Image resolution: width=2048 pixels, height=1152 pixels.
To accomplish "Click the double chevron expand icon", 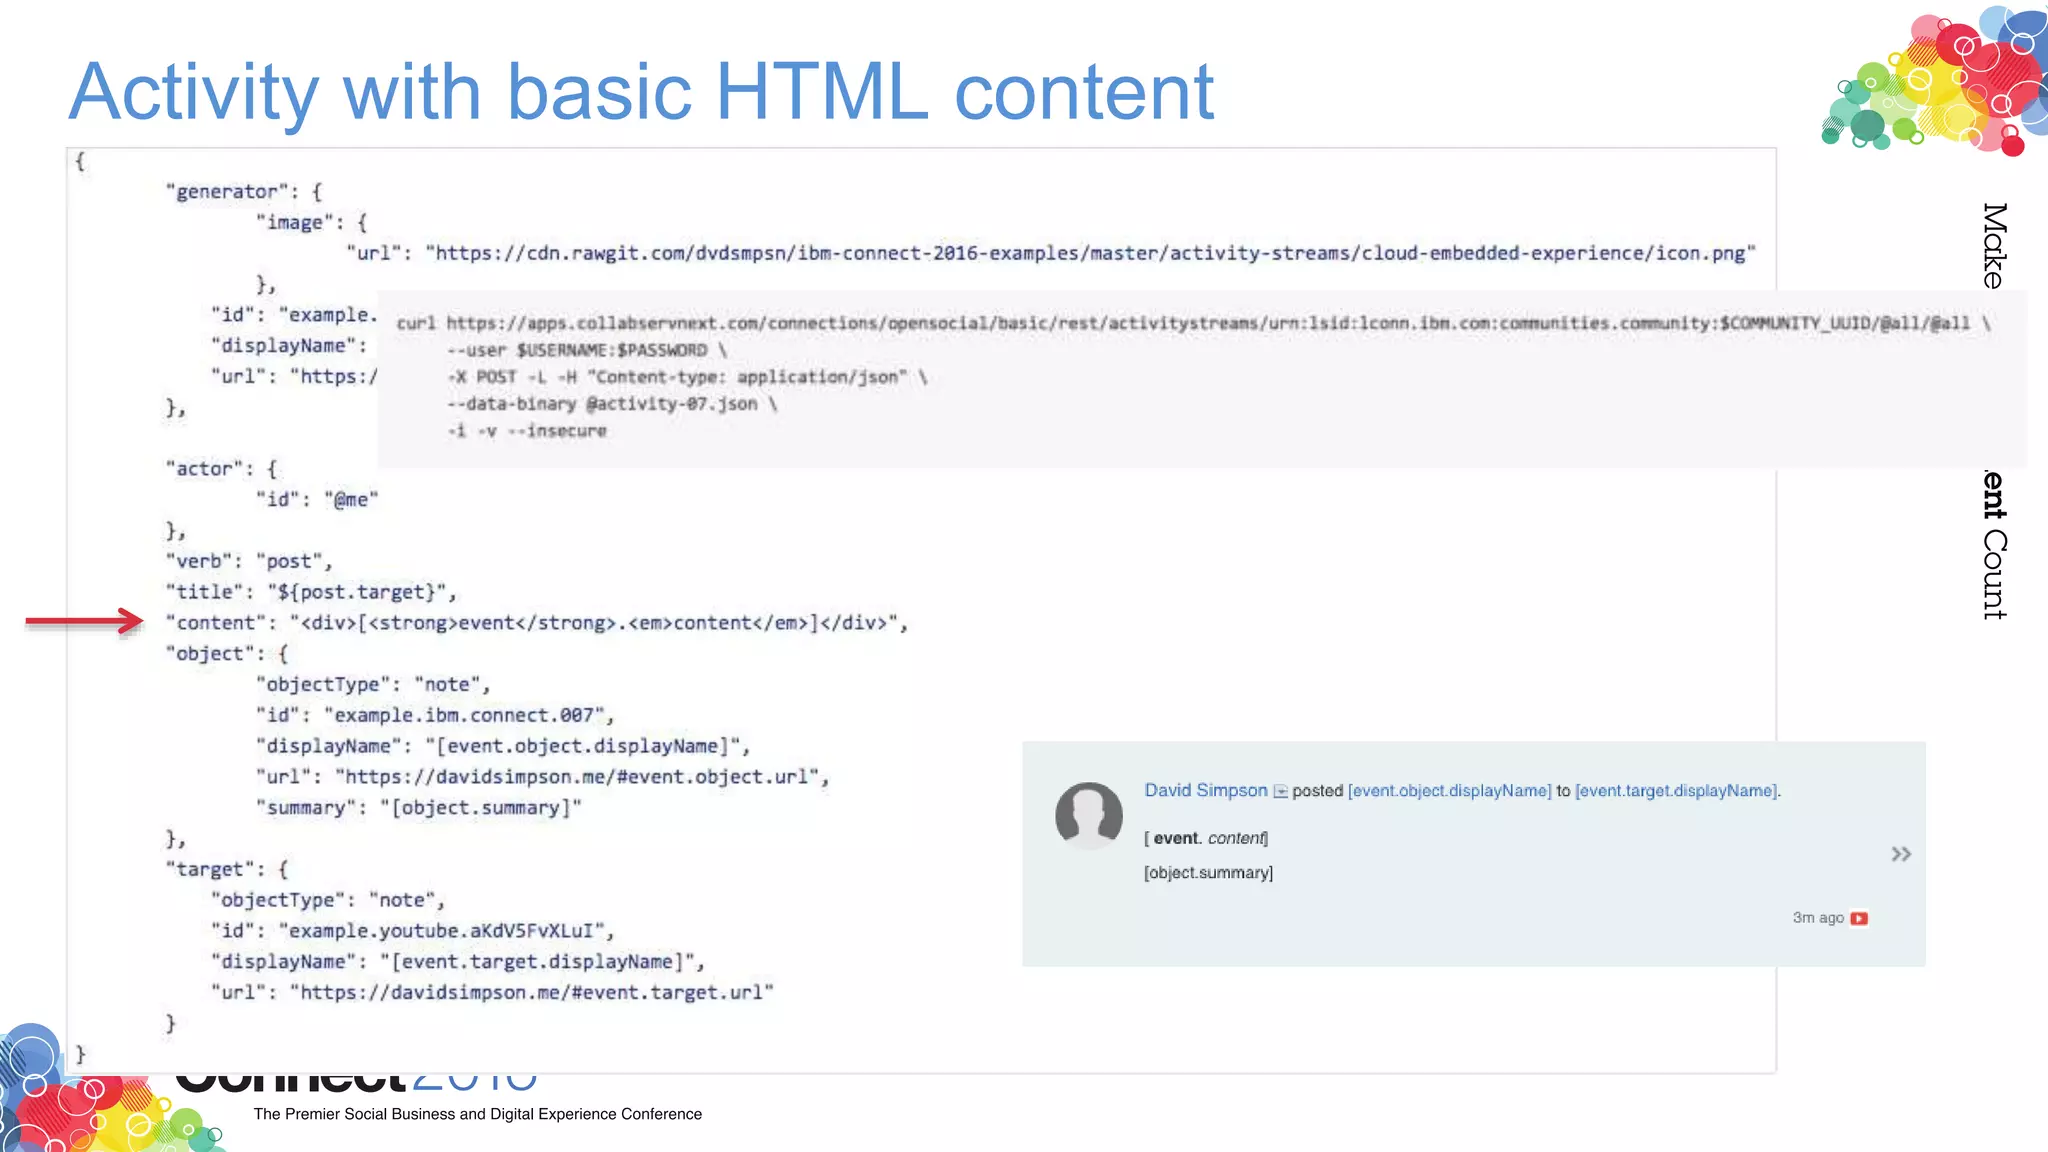I will [1901, 854].
